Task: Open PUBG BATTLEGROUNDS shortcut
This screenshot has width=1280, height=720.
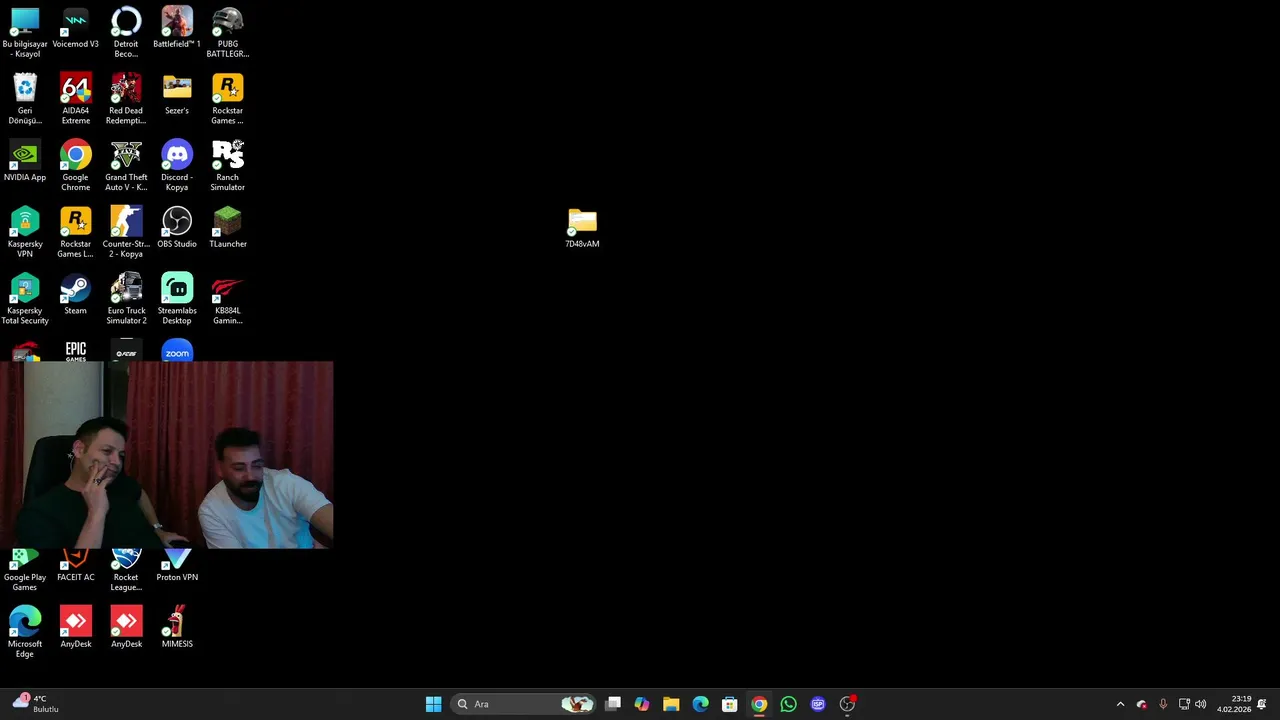Action: [x=228, y=32]
